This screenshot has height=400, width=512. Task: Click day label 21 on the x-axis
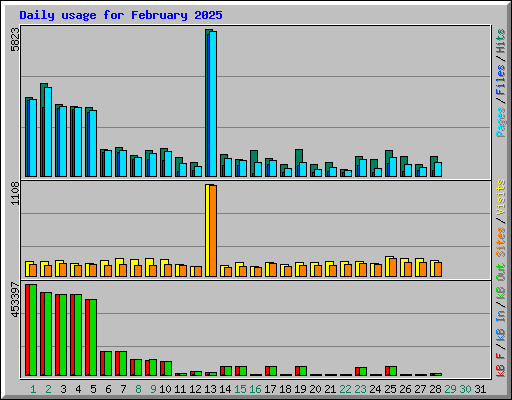(x=330, y=389)
